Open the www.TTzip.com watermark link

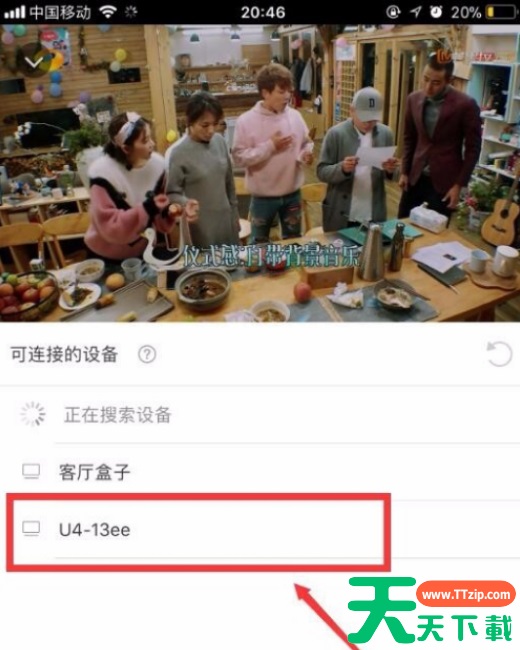coord(466,594)
